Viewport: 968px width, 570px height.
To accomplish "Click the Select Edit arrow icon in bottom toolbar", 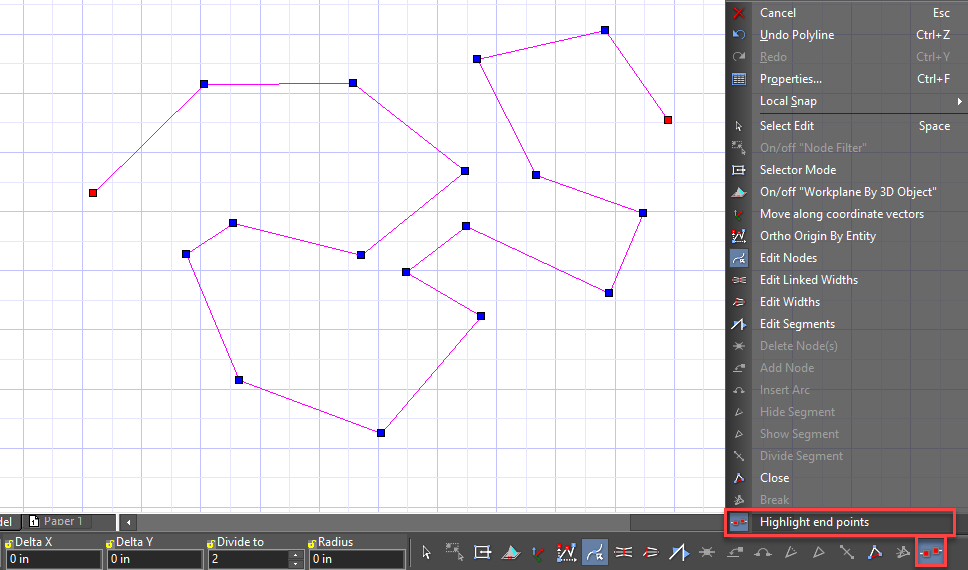I will click(x=426, y=551).
